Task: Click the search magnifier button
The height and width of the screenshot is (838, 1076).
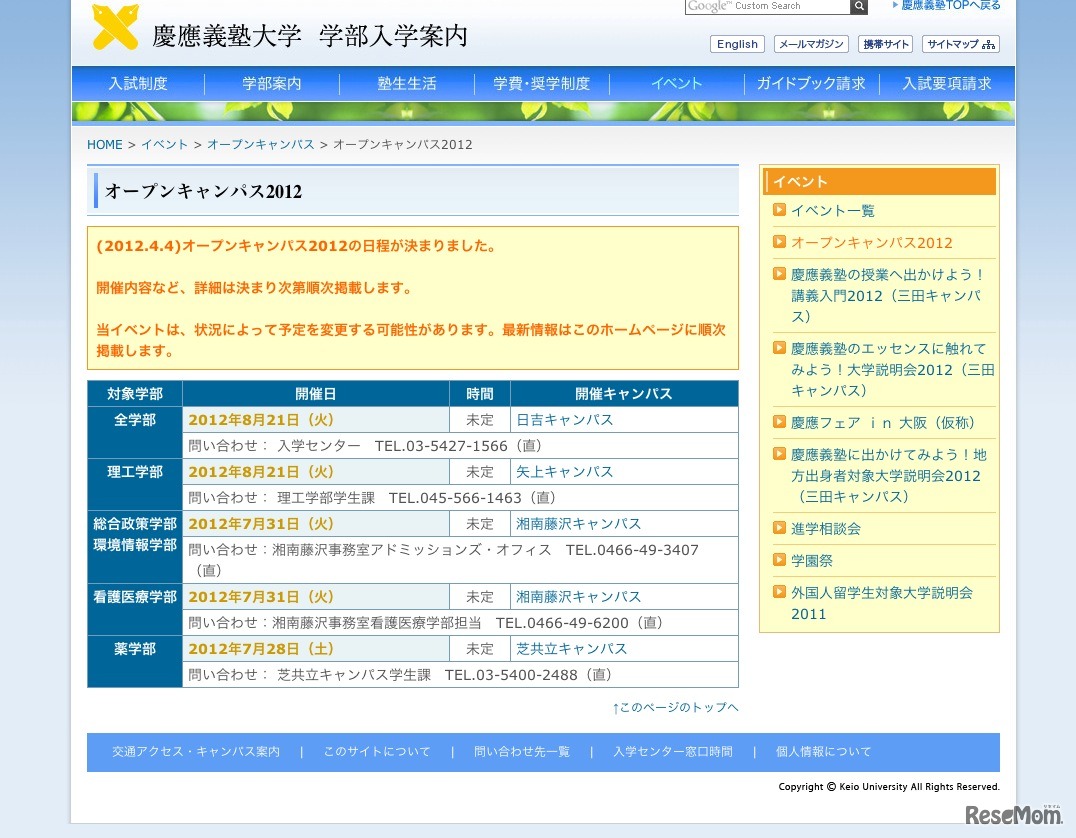Action: tap(858, 6)
